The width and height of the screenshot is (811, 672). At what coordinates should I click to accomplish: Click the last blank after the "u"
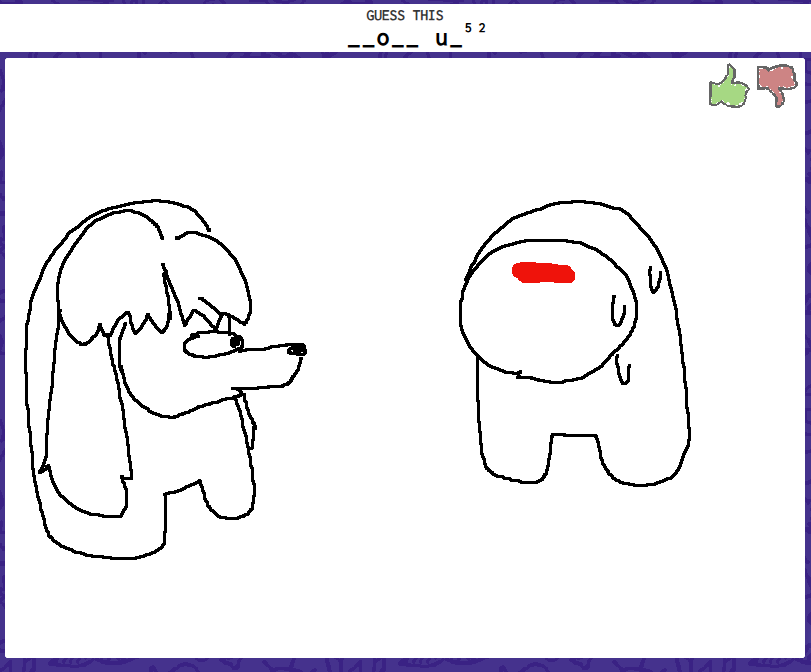coord(456,43)
